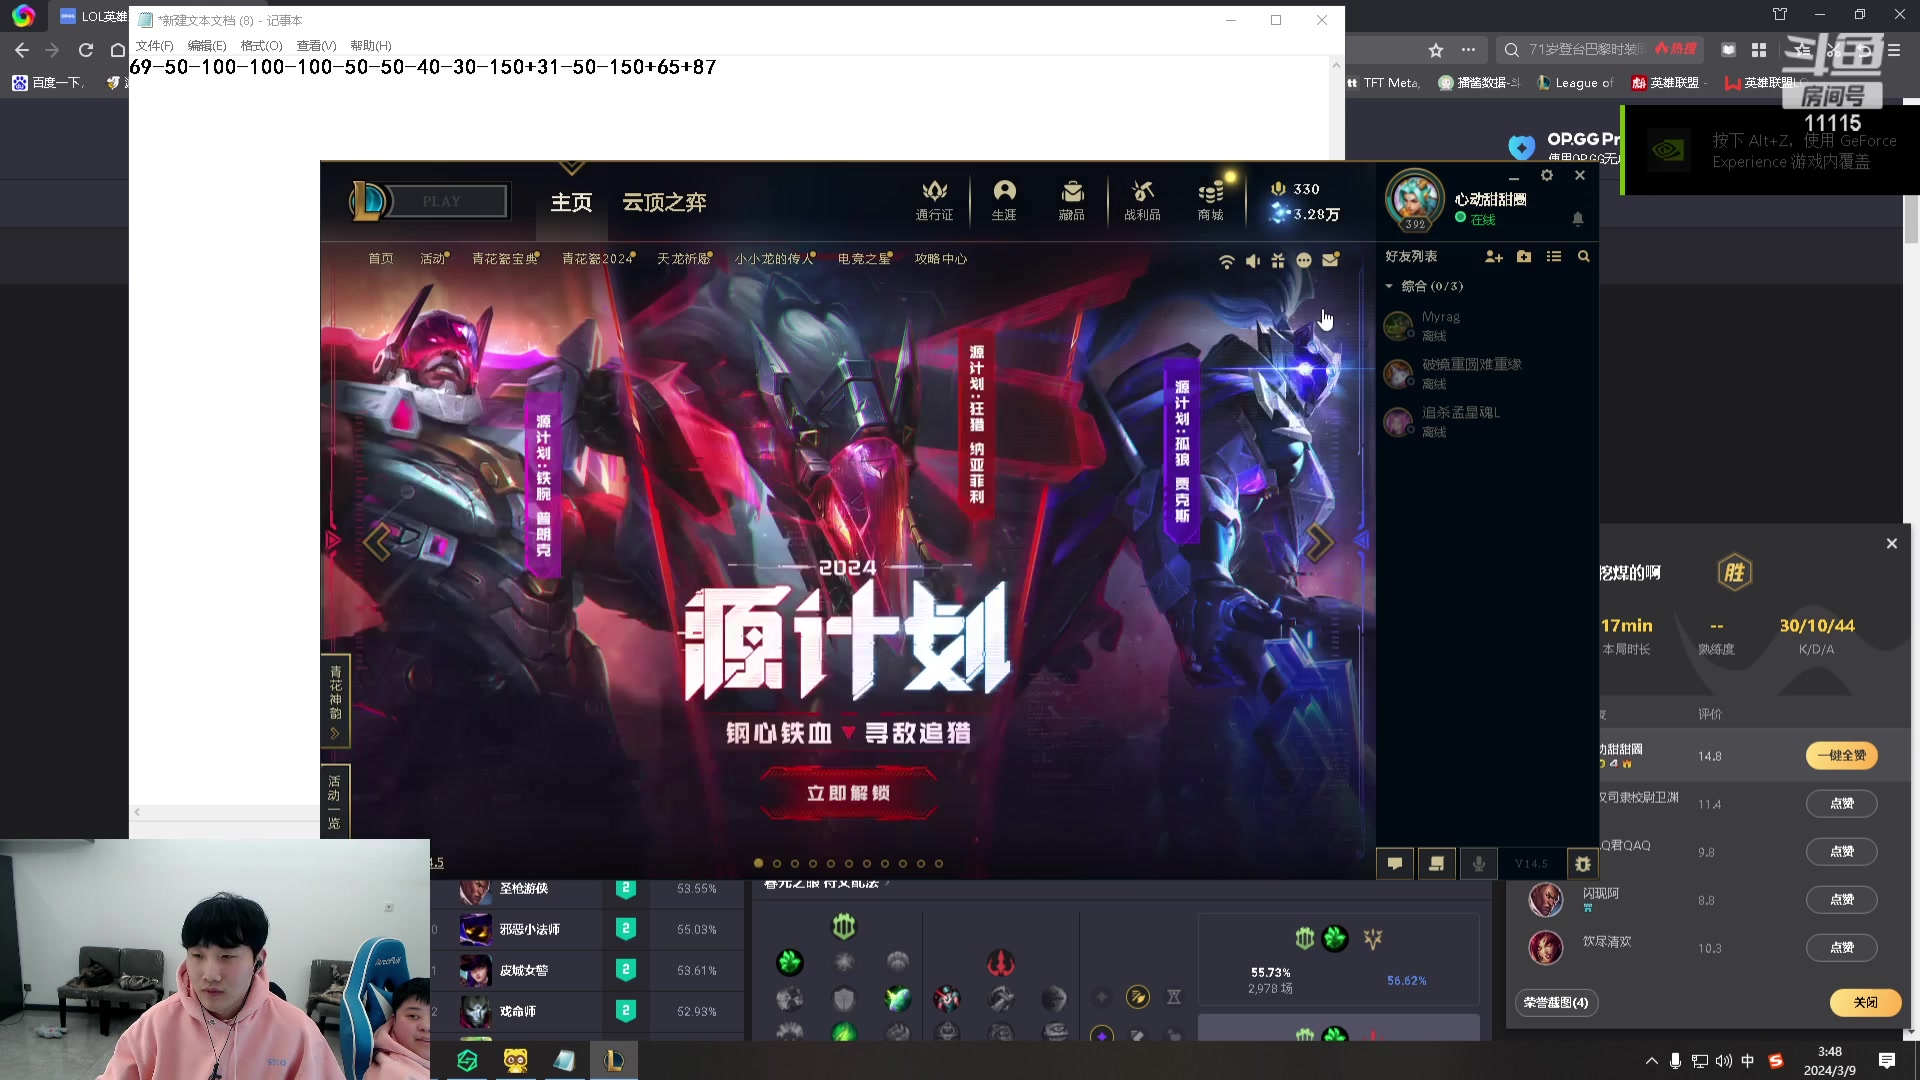Open the 青花瓷2024 sub-tab
The width and height of the screenshot is (1920, 1080).
tap(597, 259)
